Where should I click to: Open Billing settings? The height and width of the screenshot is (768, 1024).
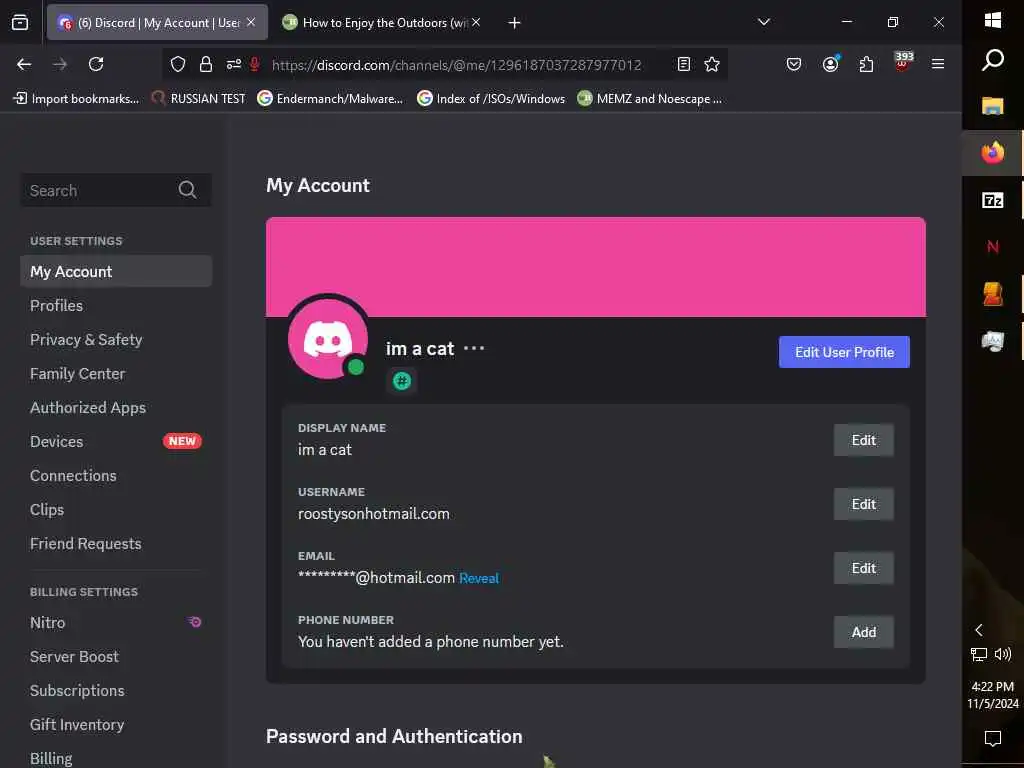116,758
